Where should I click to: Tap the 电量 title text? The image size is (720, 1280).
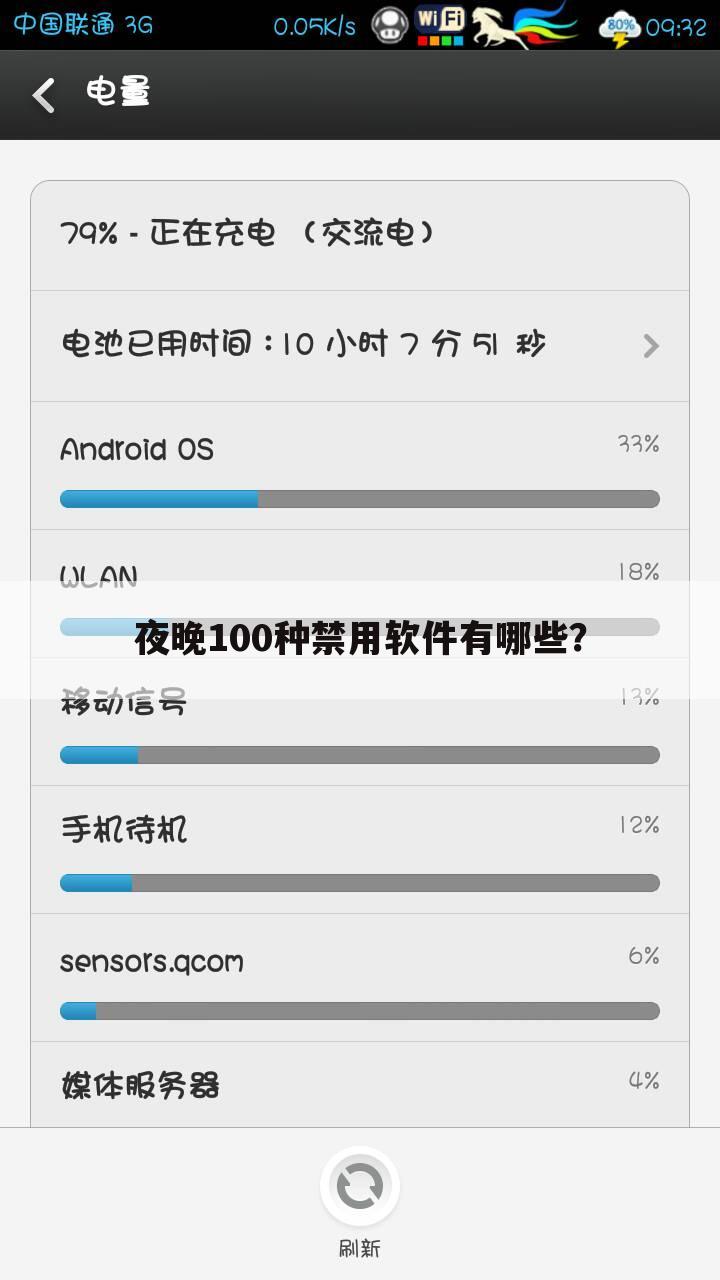point(118,93)
